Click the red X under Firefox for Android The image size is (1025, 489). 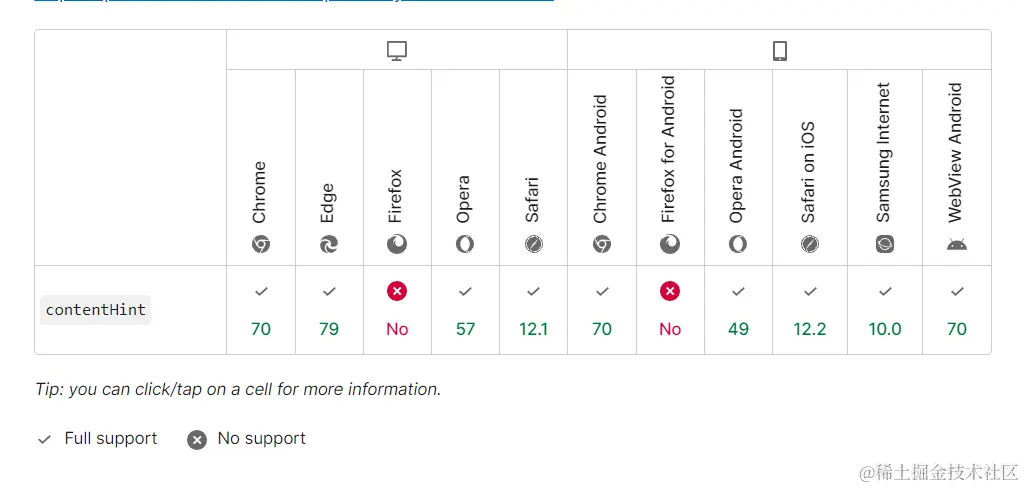670,291
